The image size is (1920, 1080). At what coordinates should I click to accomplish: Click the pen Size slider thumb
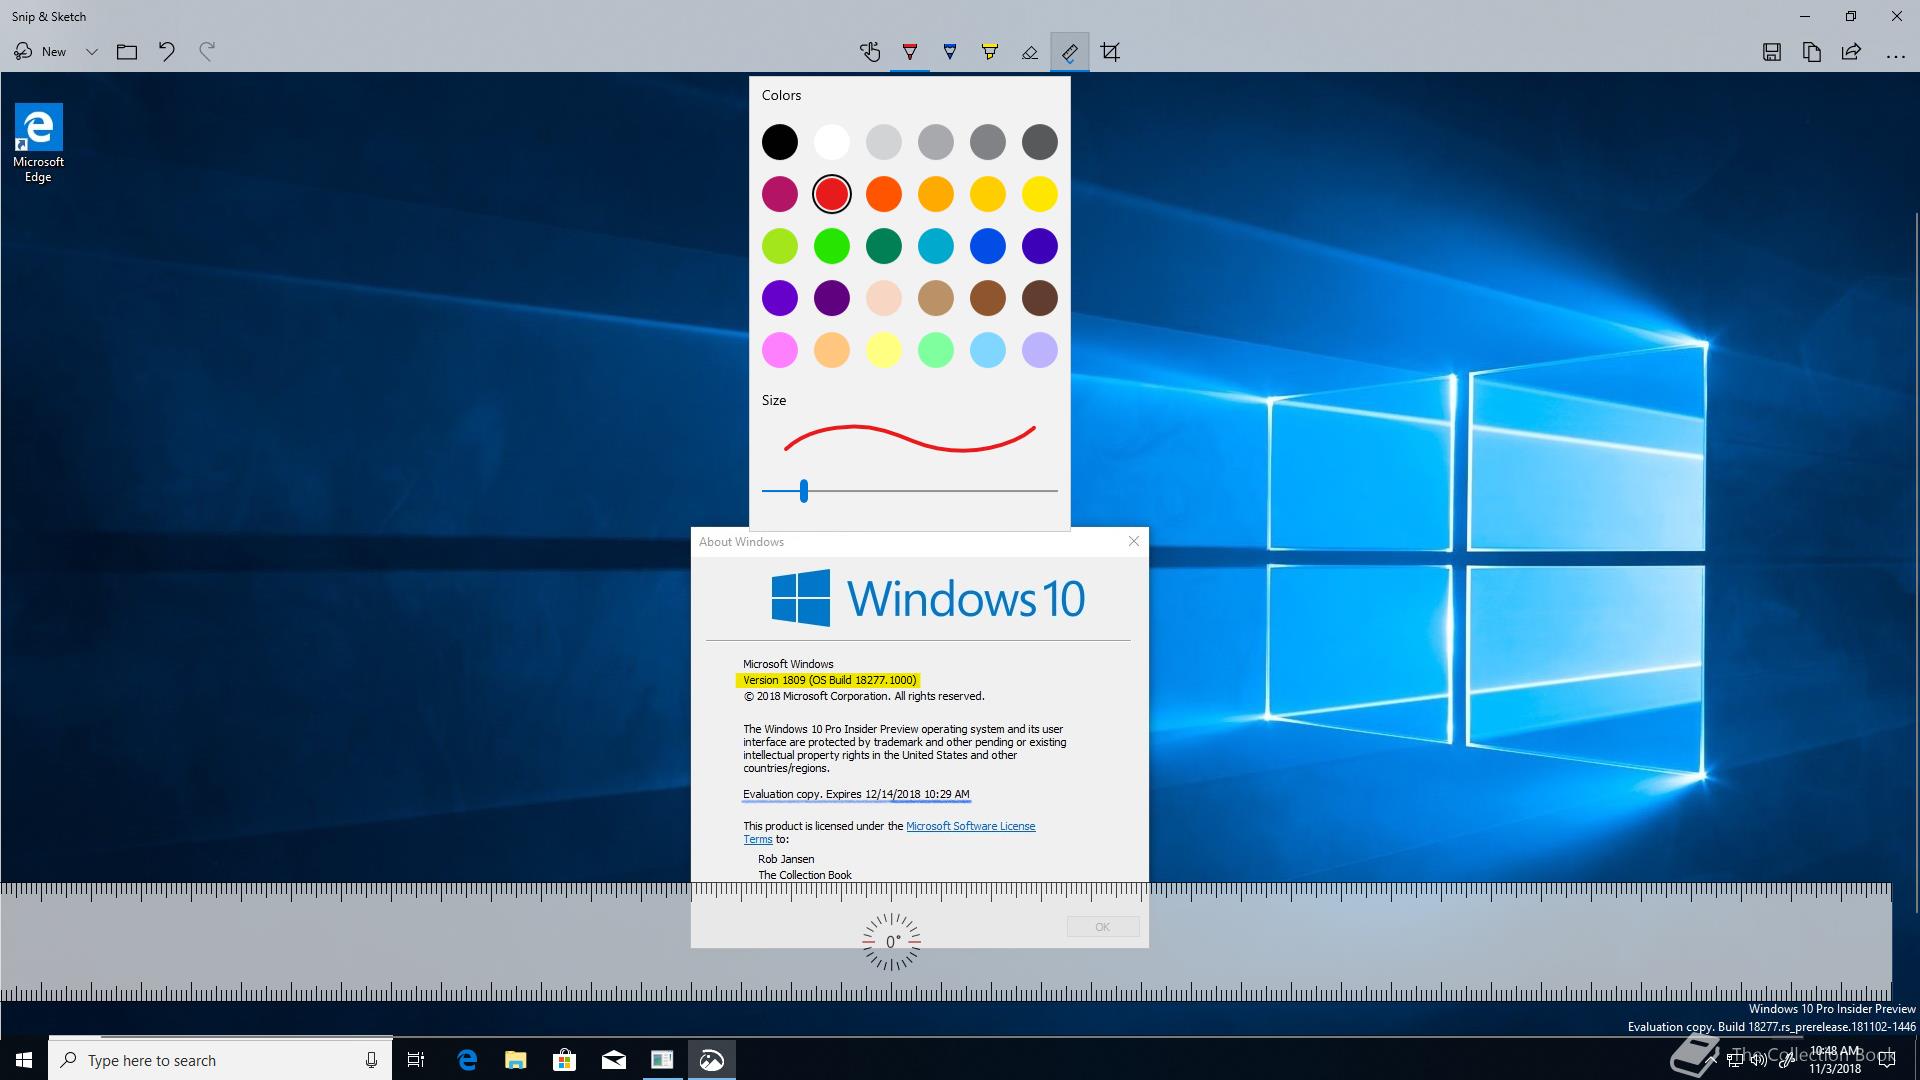pyautogui.click(x=804, y=491)
